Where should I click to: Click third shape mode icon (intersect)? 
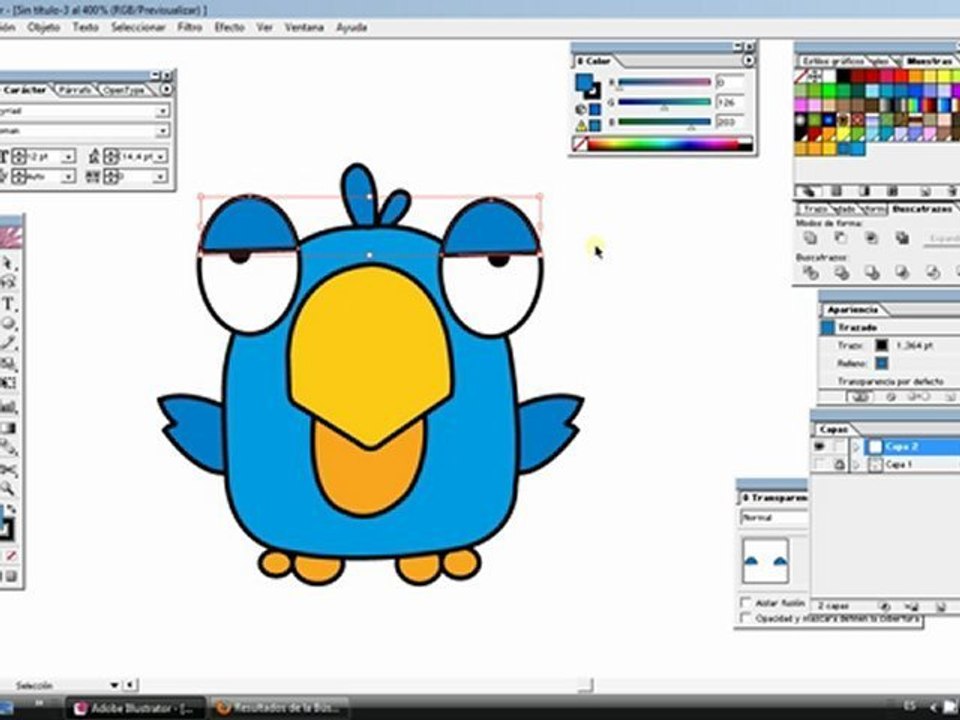coord(872,238)
